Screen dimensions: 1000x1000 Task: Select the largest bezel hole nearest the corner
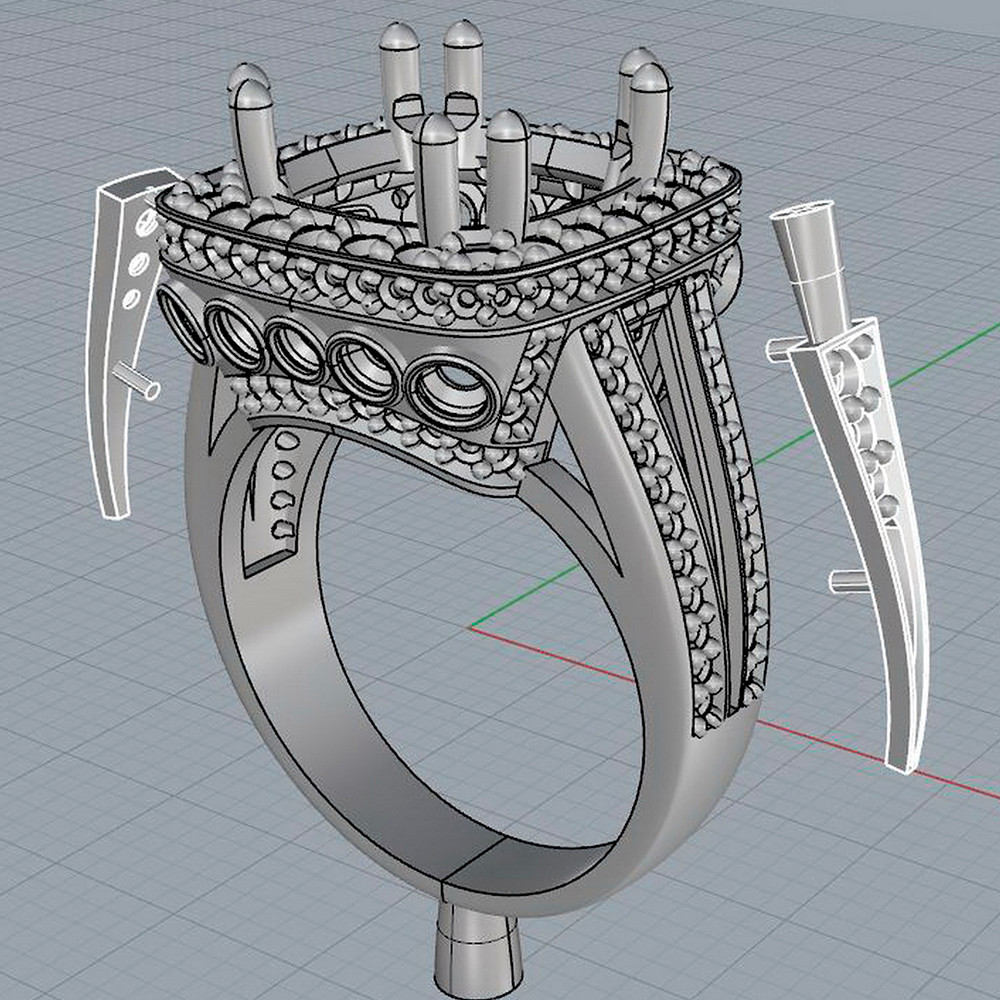coord(450,390)
